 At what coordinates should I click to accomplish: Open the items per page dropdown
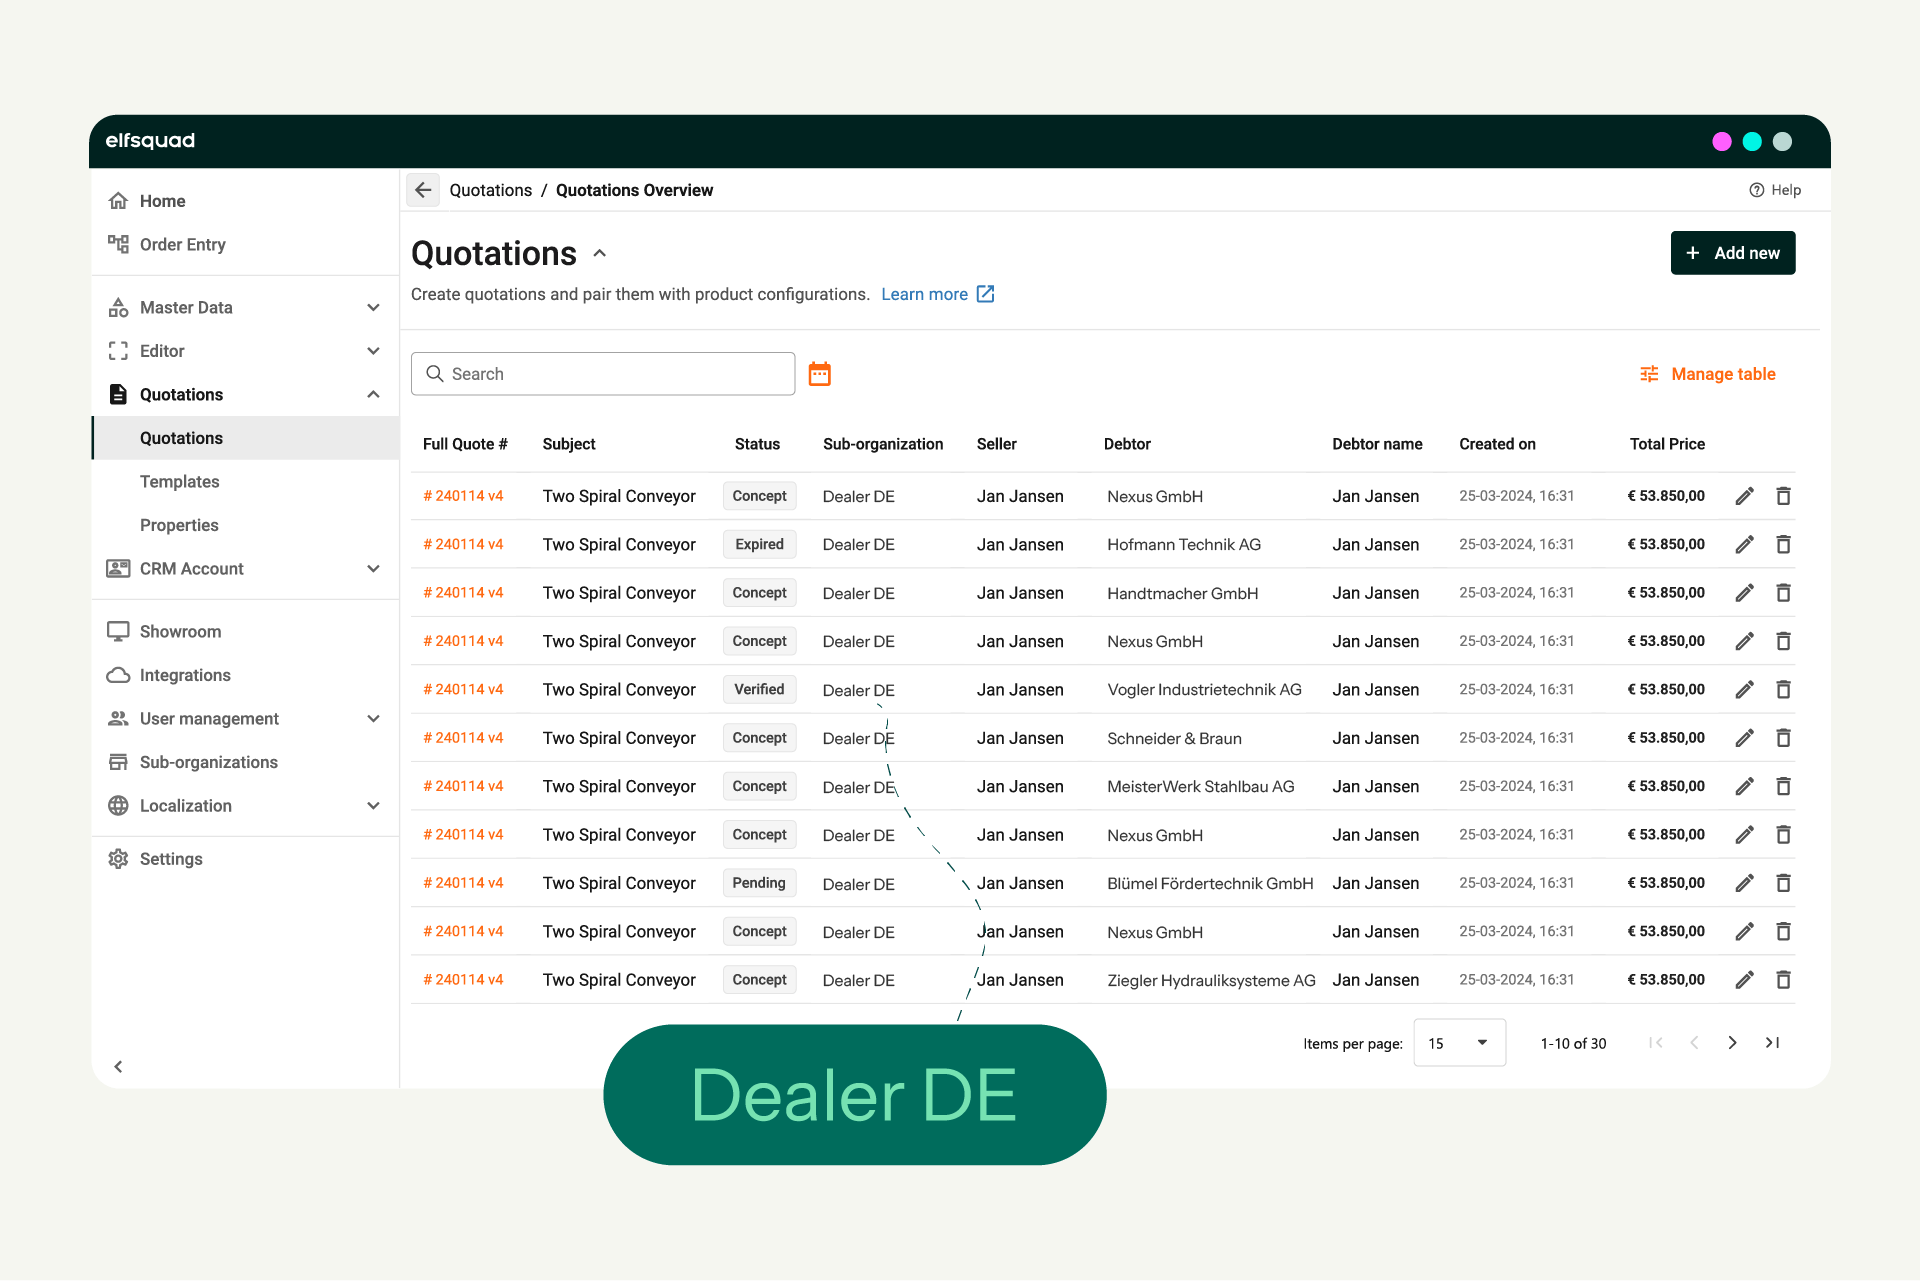click(1459, 1042)
